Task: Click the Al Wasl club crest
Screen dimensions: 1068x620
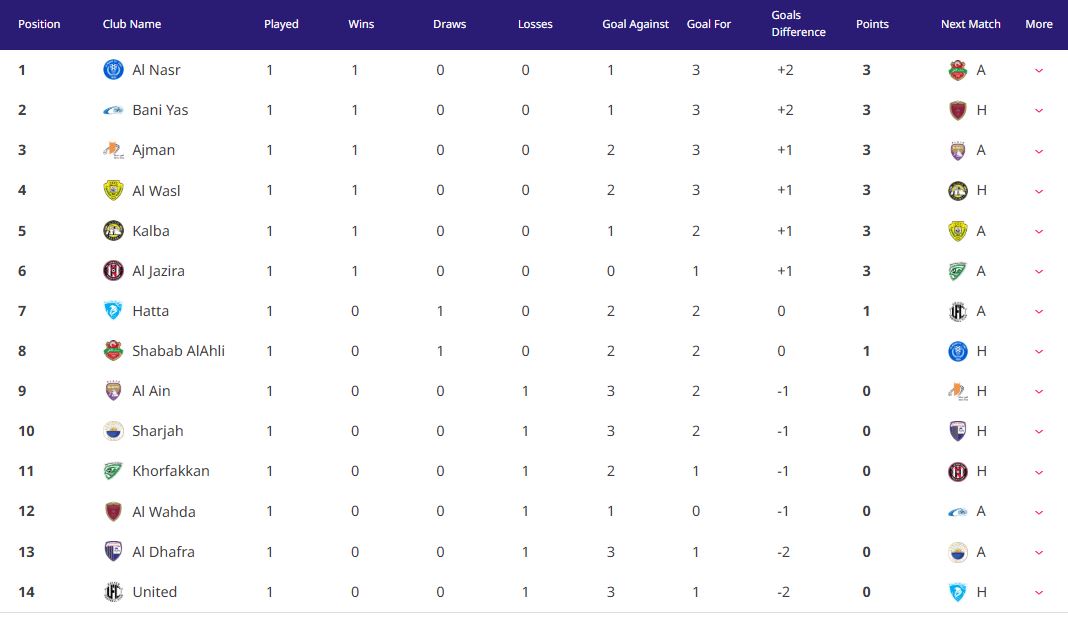Action: [113, 190]
